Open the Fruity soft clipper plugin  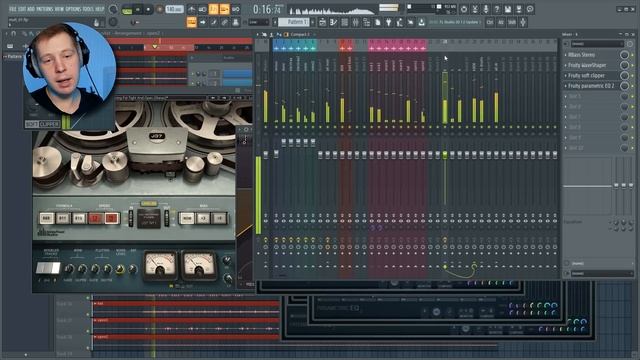click(587, 76)
